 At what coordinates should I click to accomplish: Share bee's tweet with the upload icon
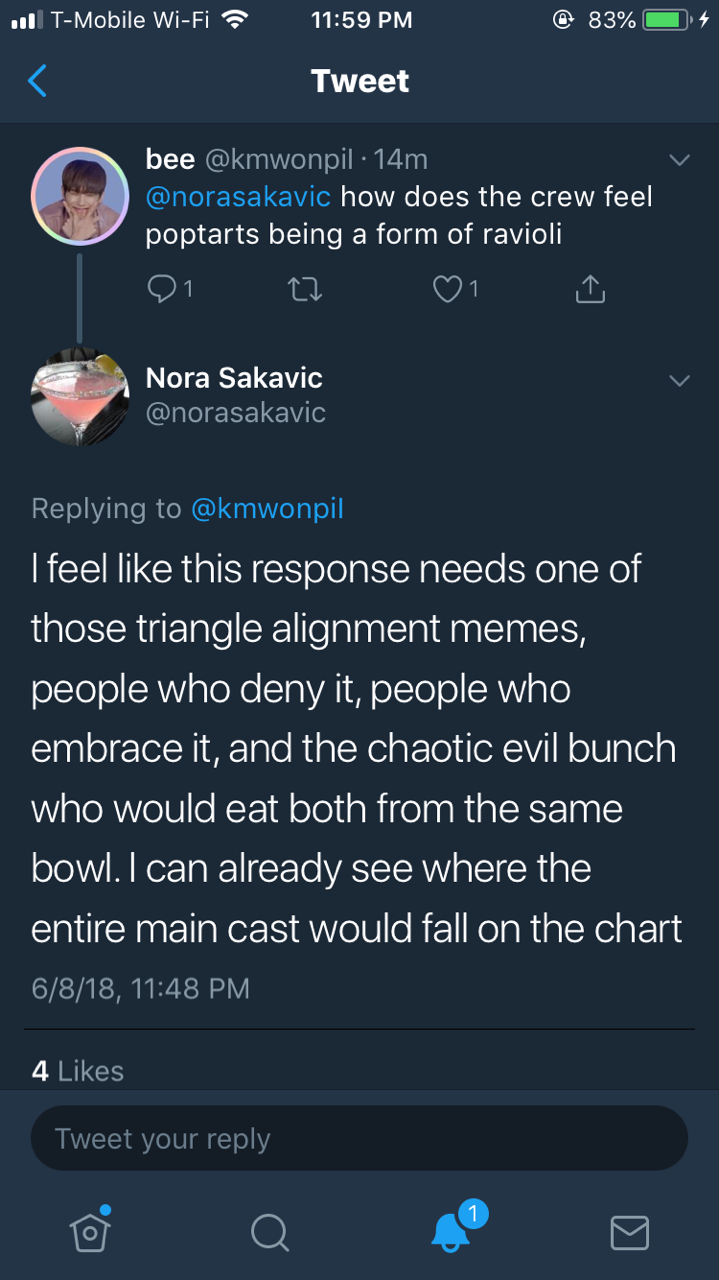pos(590,289)
